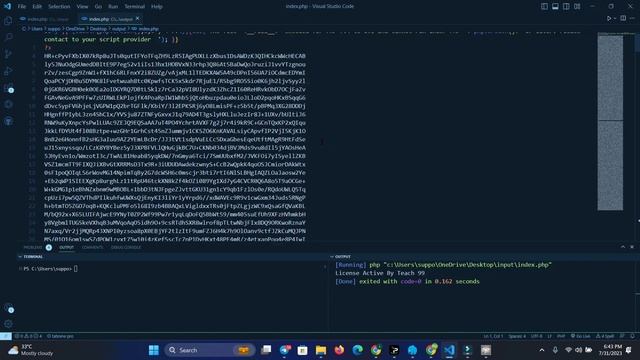Click the taskbar Search box
This screenshot has width=640, height=360.
(210, 350)
